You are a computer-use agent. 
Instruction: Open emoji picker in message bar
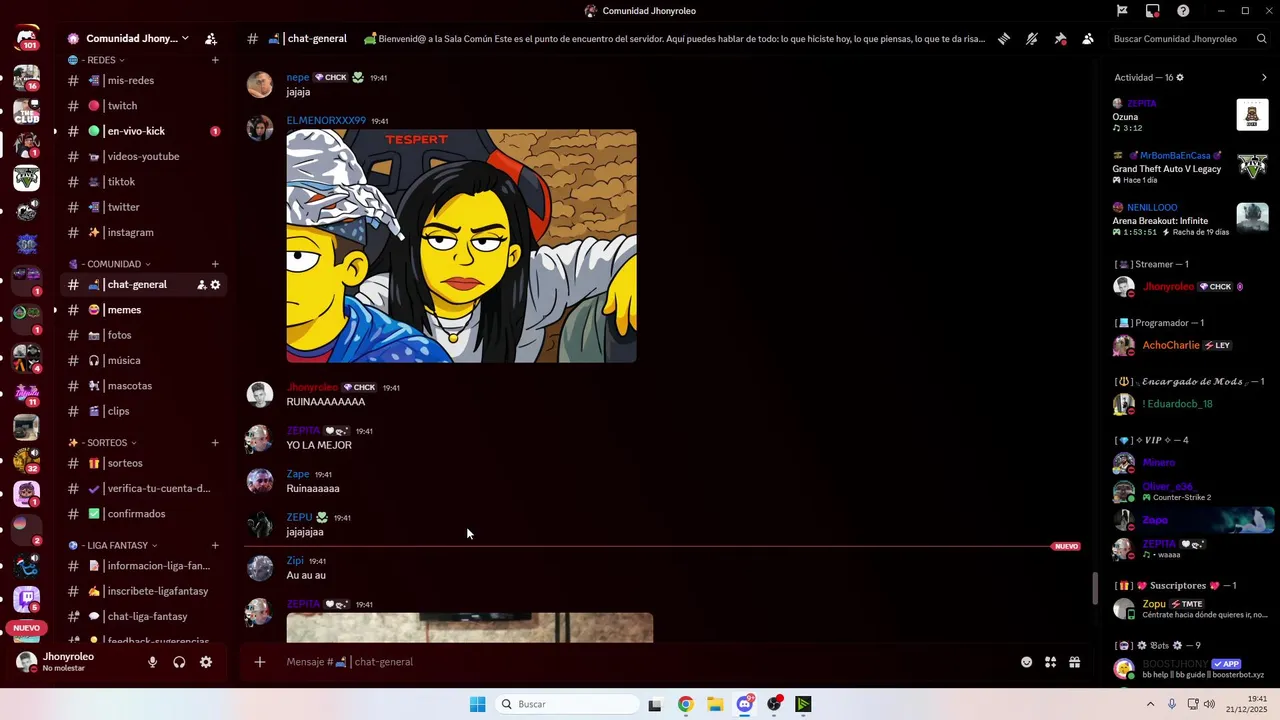coord(1026,662)
